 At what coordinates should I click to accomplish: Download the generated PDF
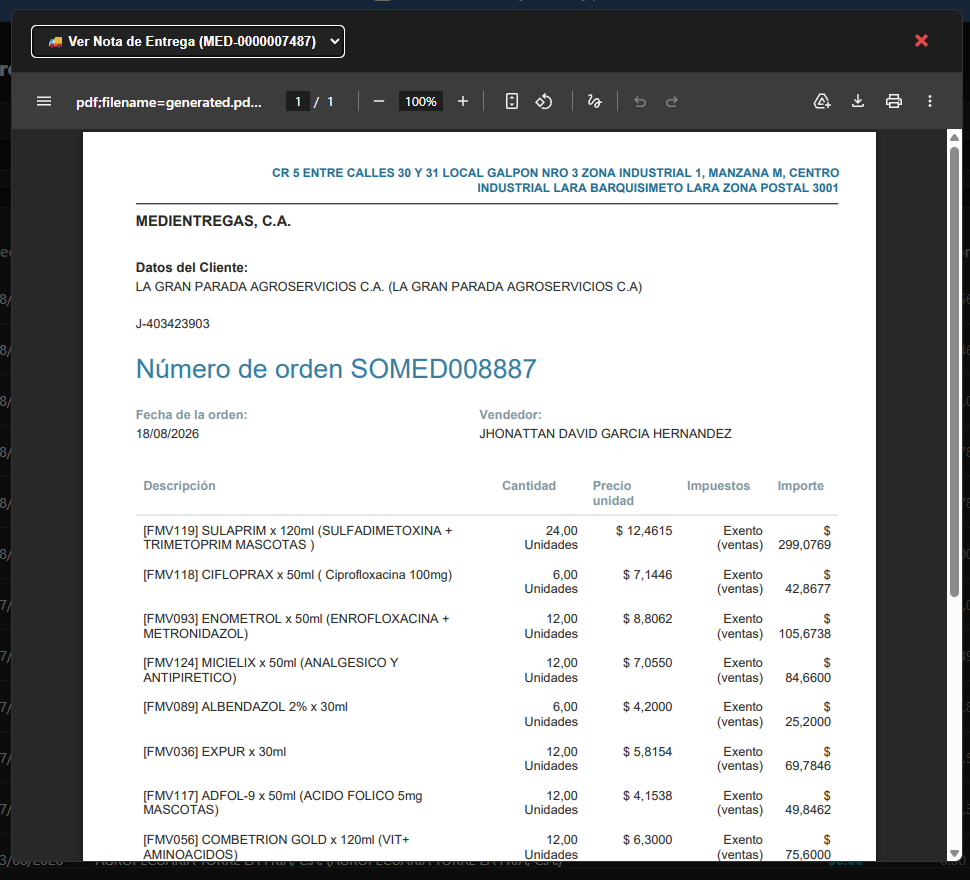[x=858, y=101]
